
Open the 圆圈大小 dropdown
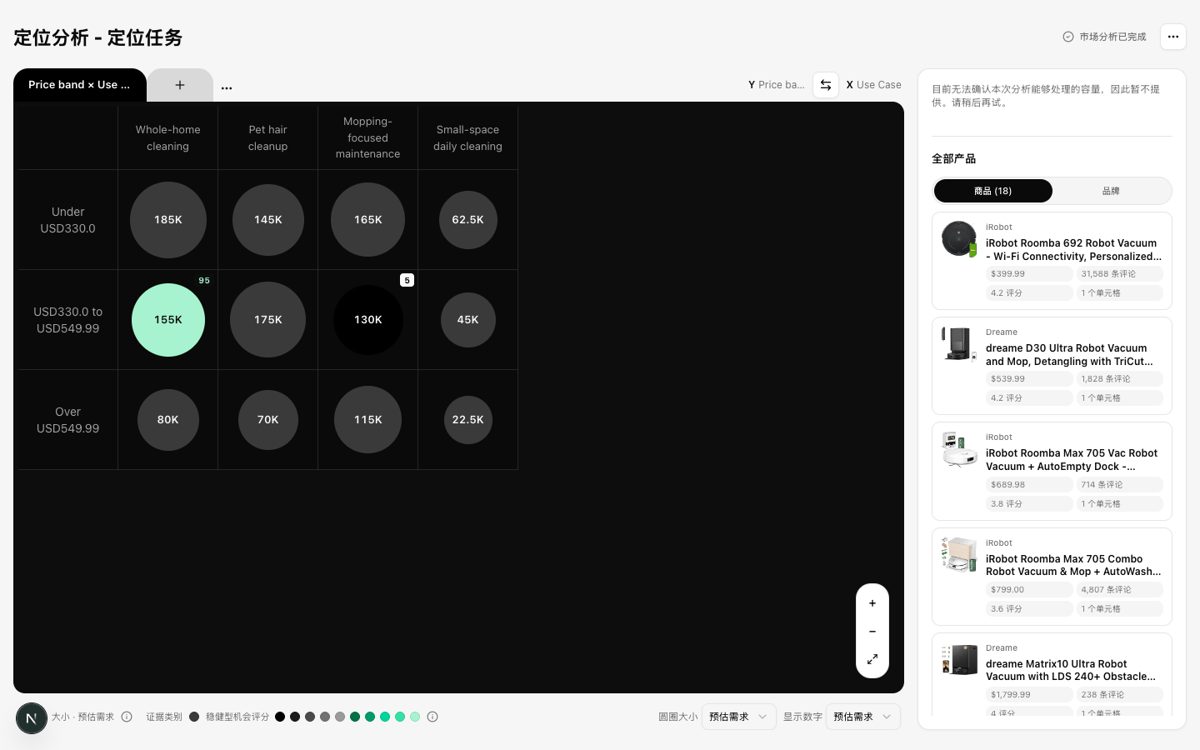[739, 717]
